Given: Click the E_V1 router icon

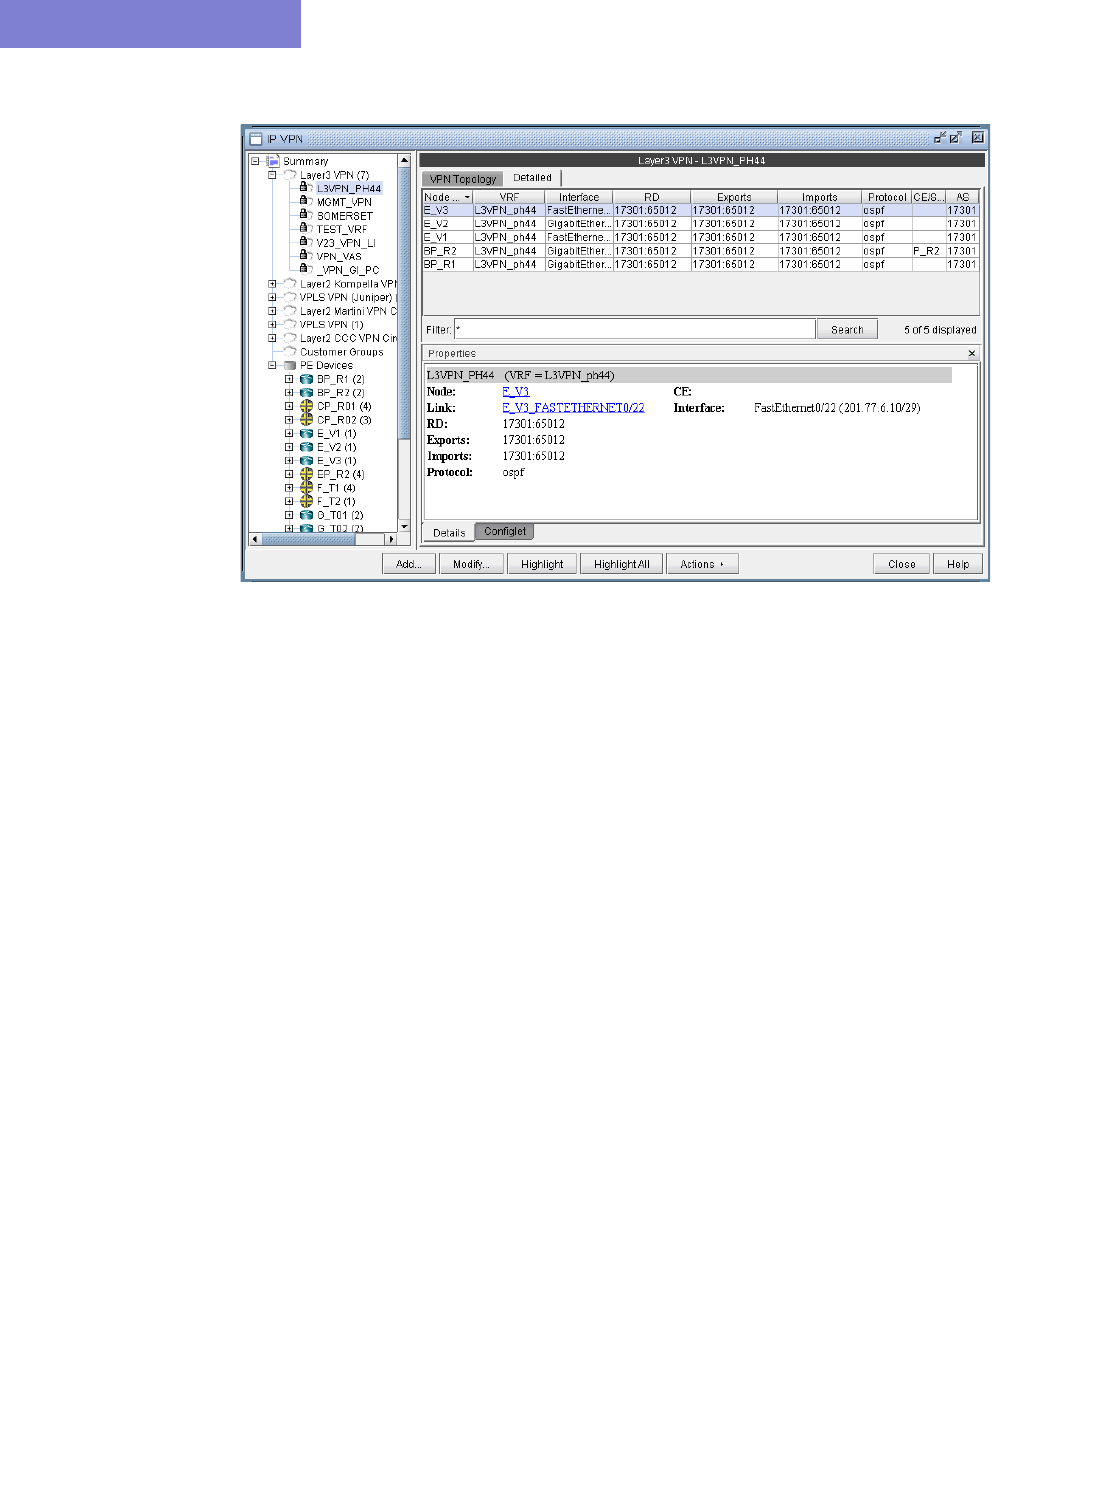Looking at the screenshot, I should [307, 433].
